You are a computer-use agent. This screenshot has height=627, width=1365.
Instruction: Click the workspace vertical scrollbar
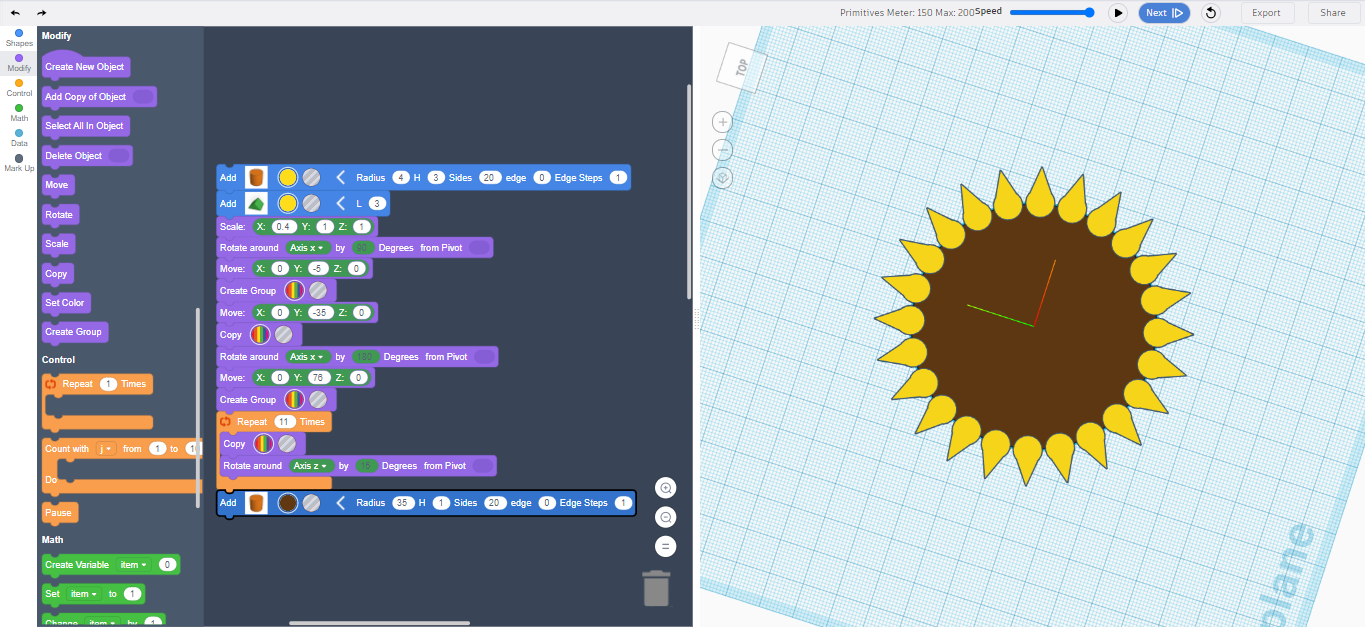point(688,190)
